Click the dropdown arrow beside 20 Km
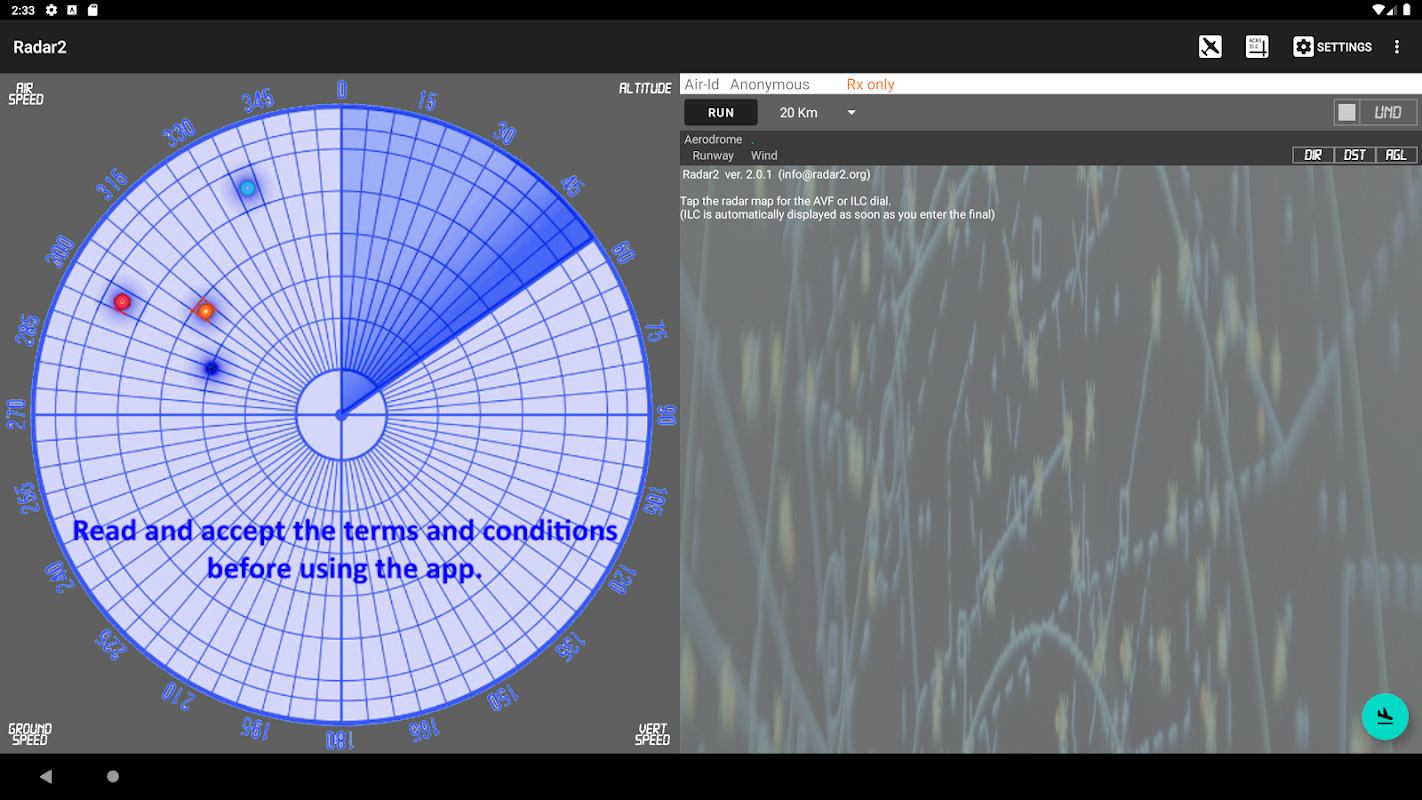 tap(852, 113)
